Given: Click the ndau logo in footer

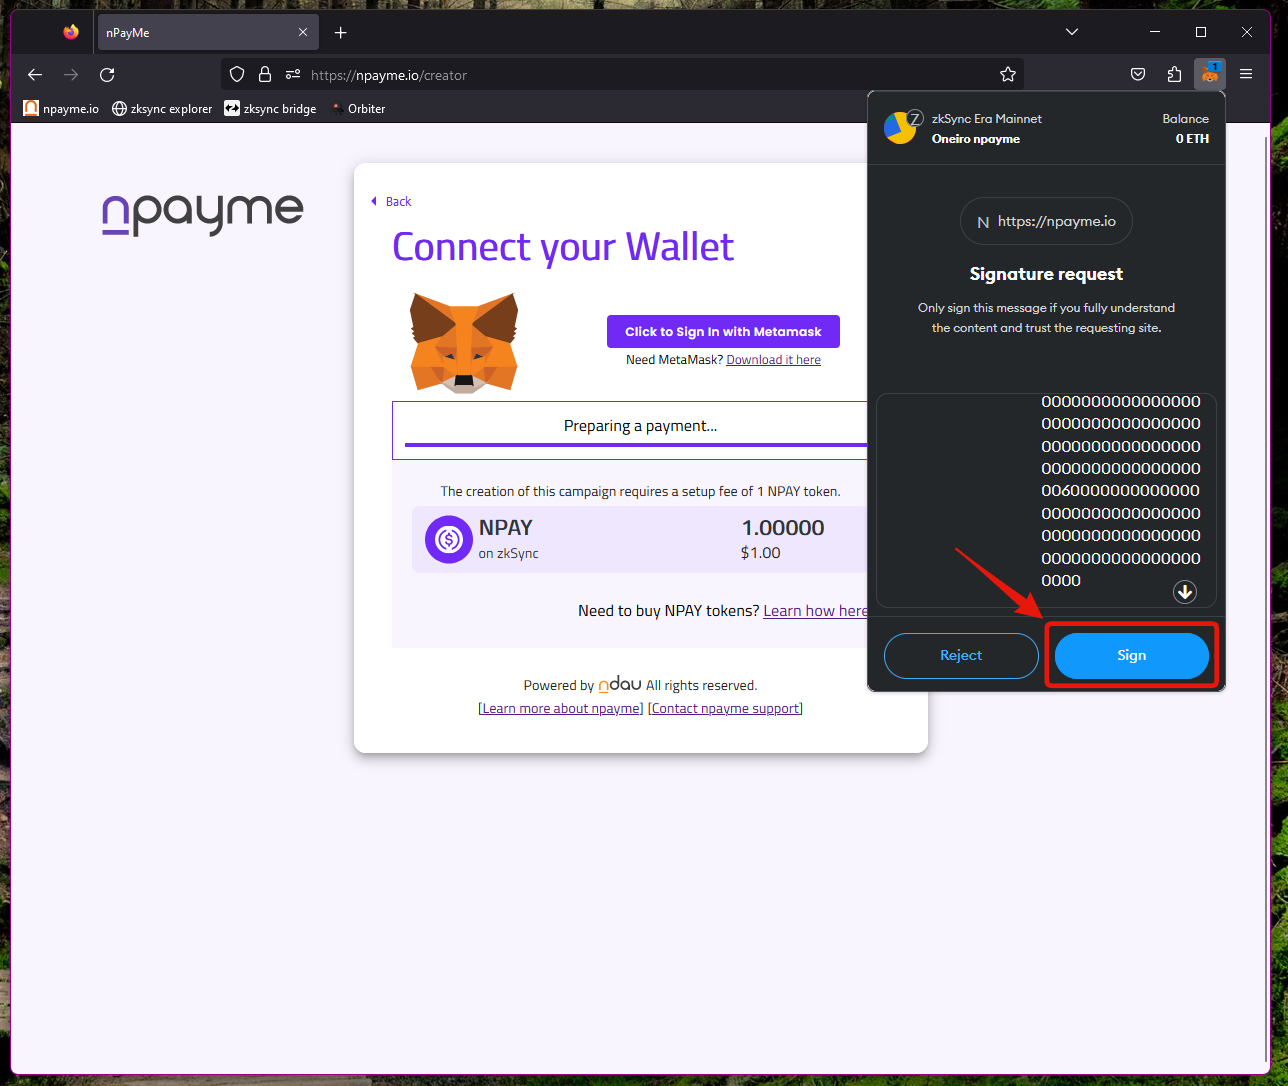Looking at the screenshot, I should point(620,685).
